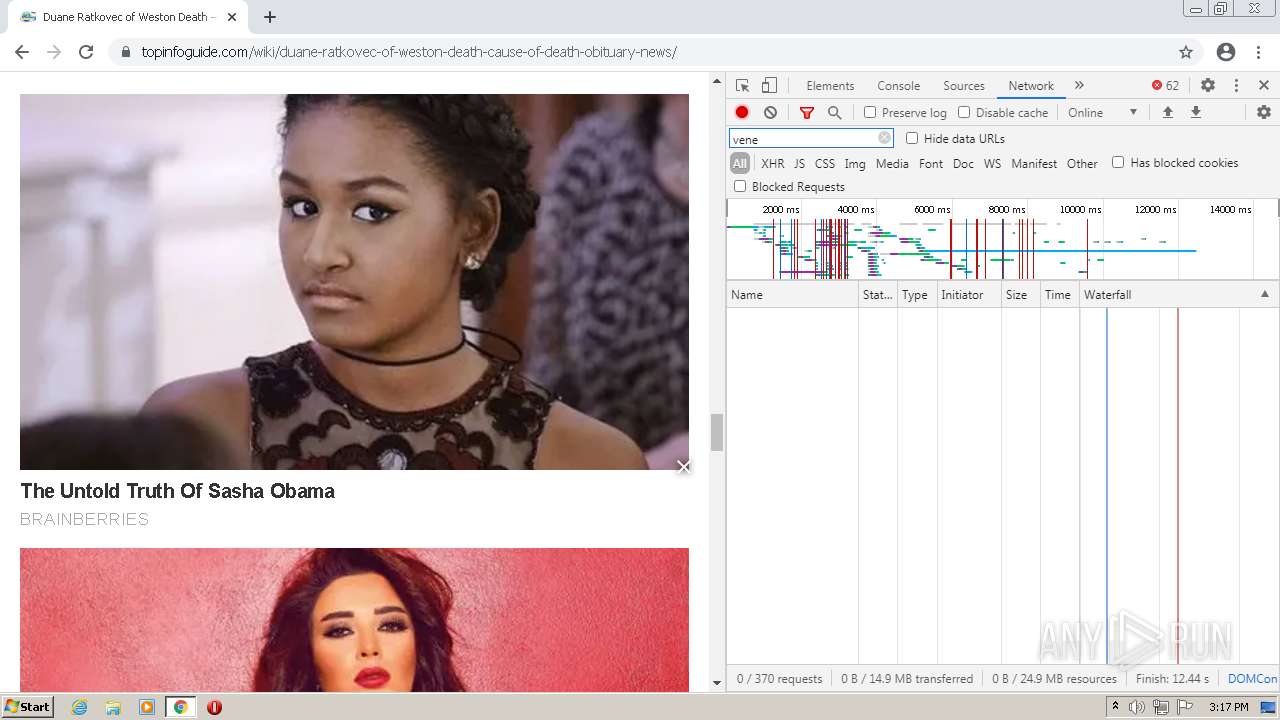The image size is (1280, 720).
Task: Click the red error count badge 62
Action: click(1165, 86)
